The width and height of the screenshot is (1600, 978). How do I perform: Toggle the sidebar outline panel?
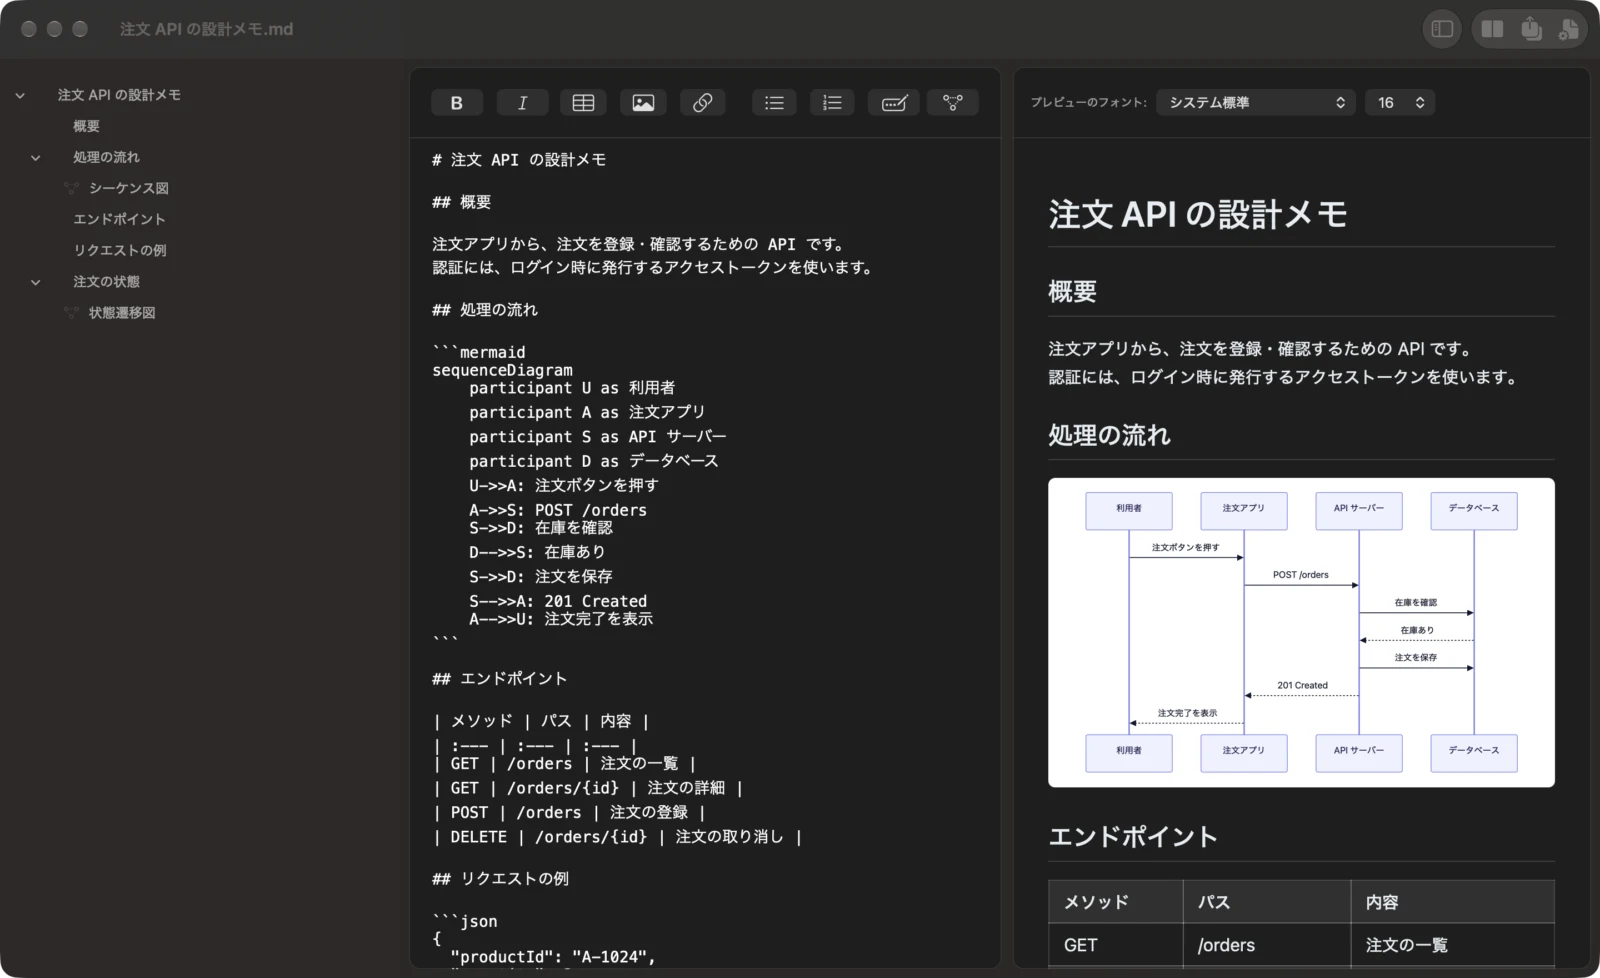pyautogui.click(x=1442, y=29)
